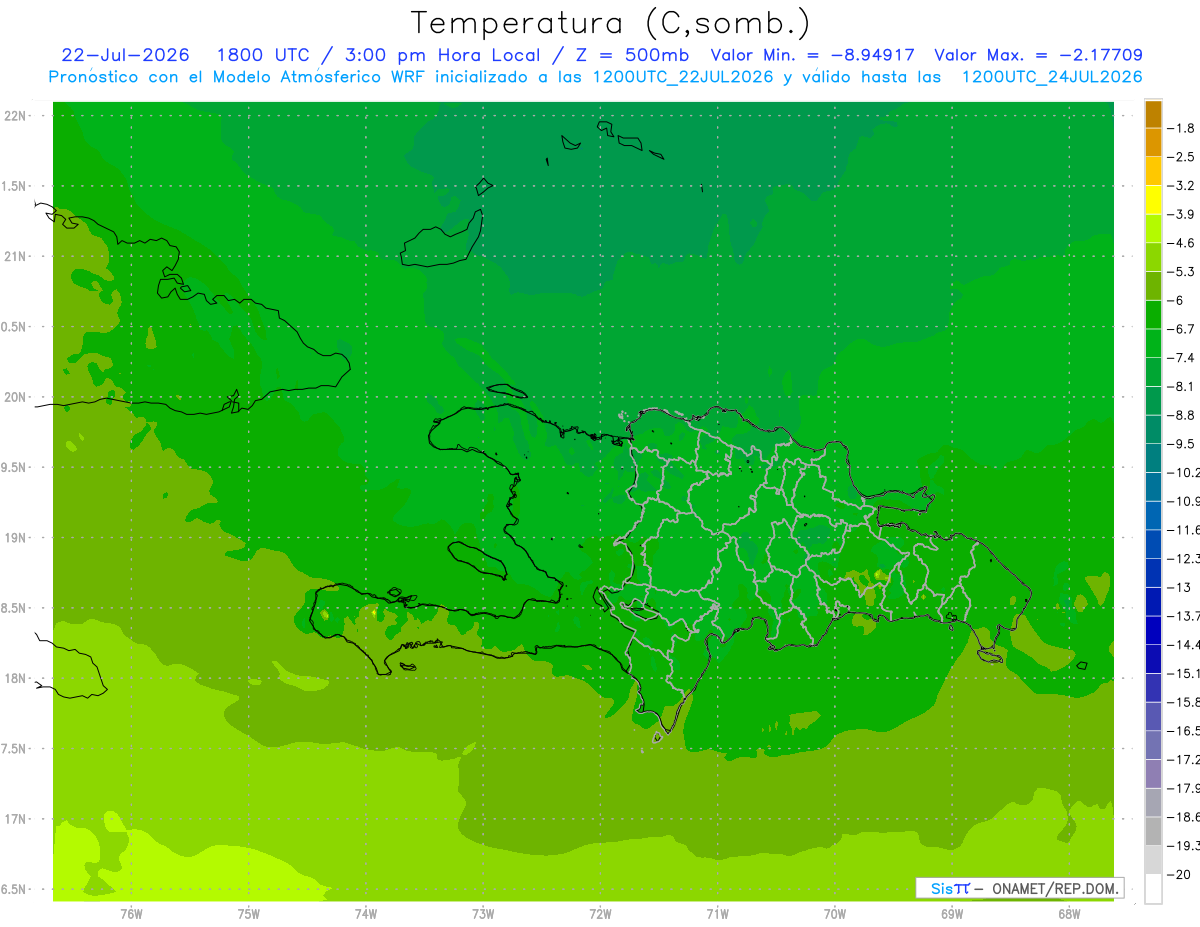Image resolution: width=1200 pixels, height=927 pixels.
Task: Pick the gray swatch between -18.6 and -19.3
Action: point(1153,831)
